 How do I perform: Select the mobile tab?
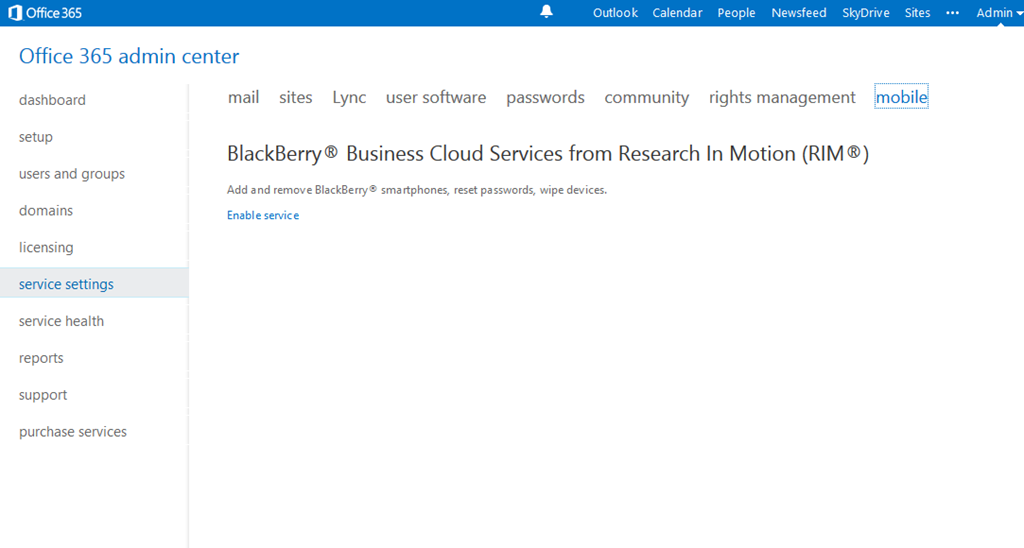click(901, 97)
